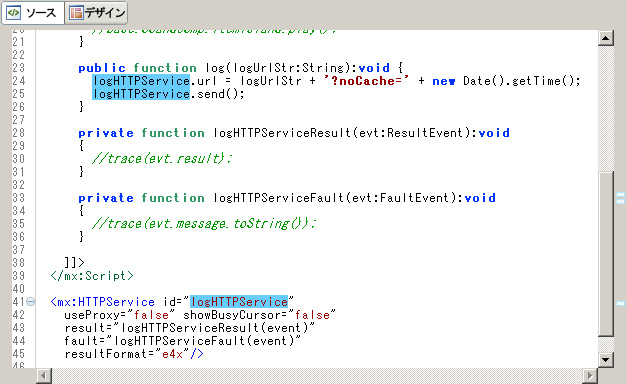Switch to the デザイン (Design) view tab
627x384 pixels.
click(96, 13)
